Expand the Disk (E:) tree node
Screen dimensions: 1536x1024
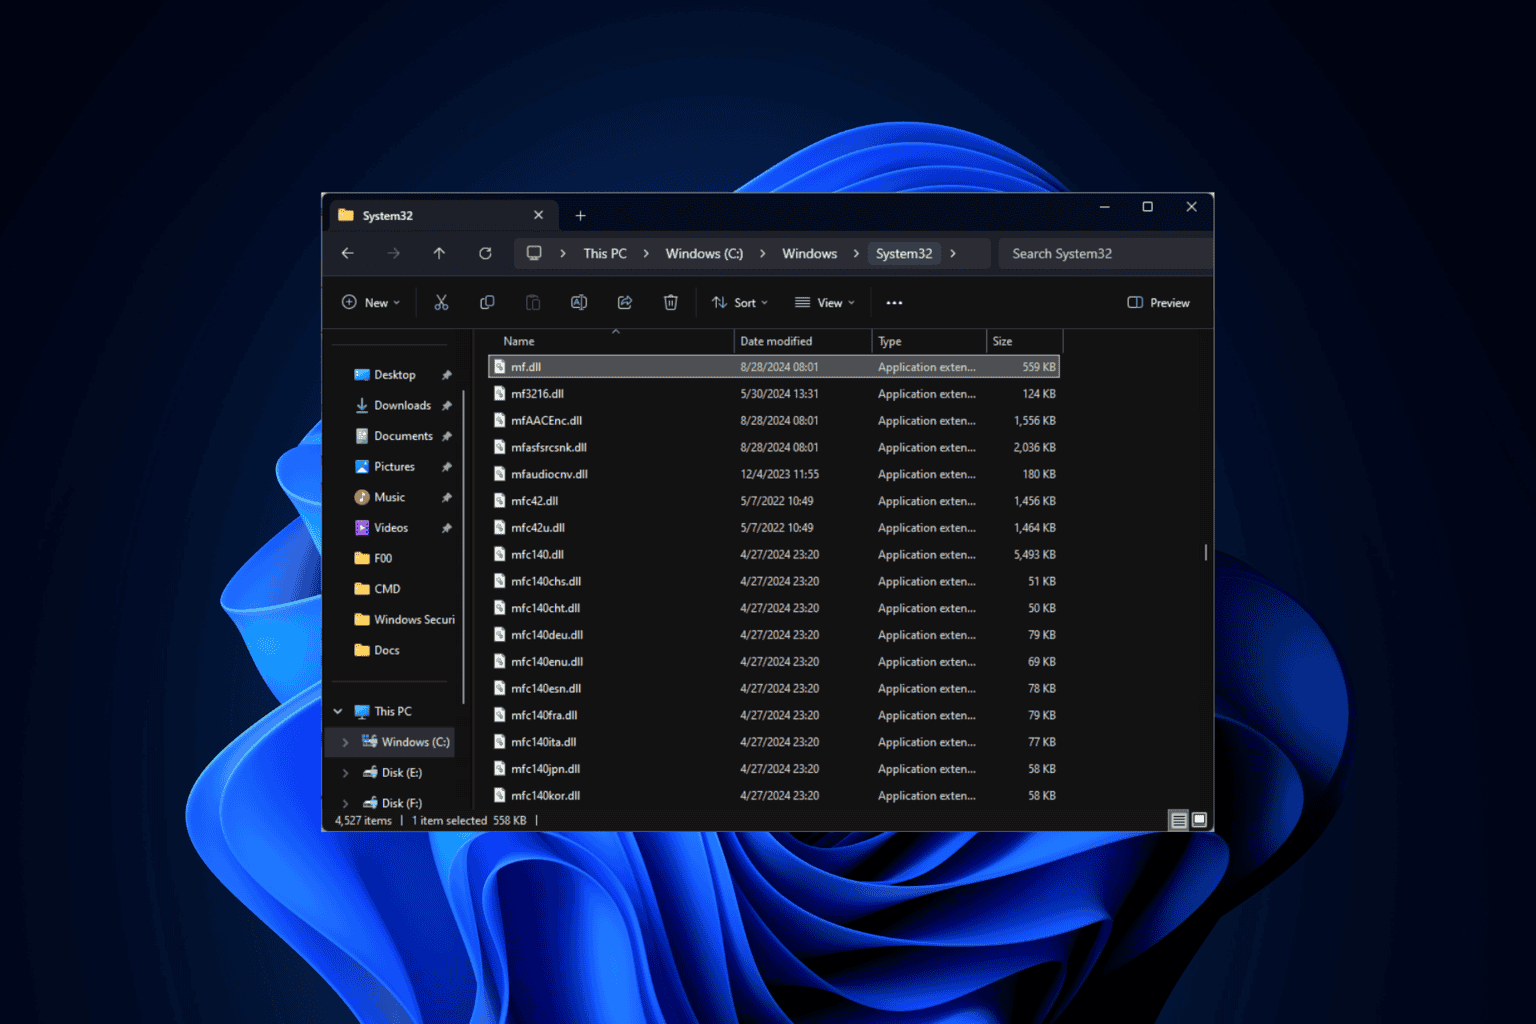(x=346, y=773)
